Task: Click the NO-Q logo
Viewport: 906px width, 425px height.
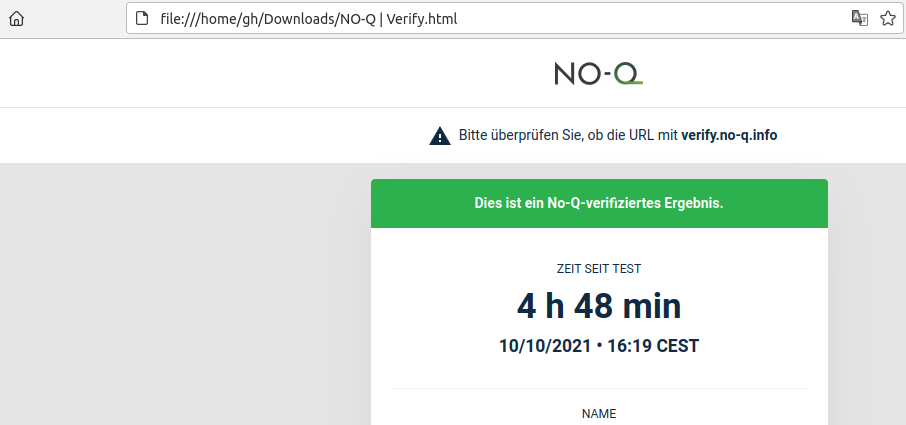Action: tap(599, 74)
